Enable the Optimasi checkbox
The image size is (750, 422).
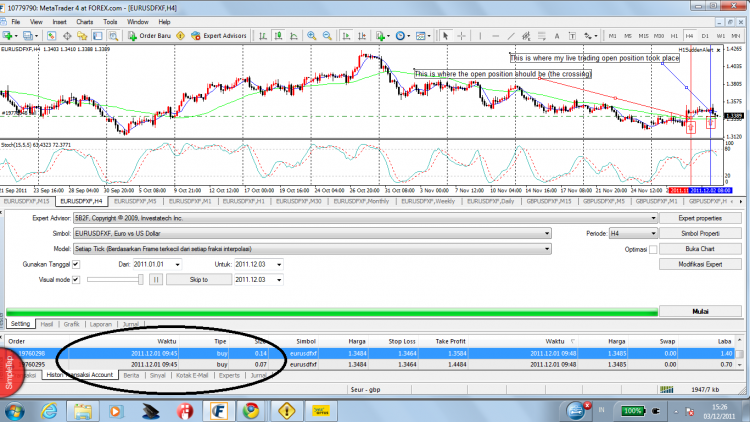click(x=653, y=249)
